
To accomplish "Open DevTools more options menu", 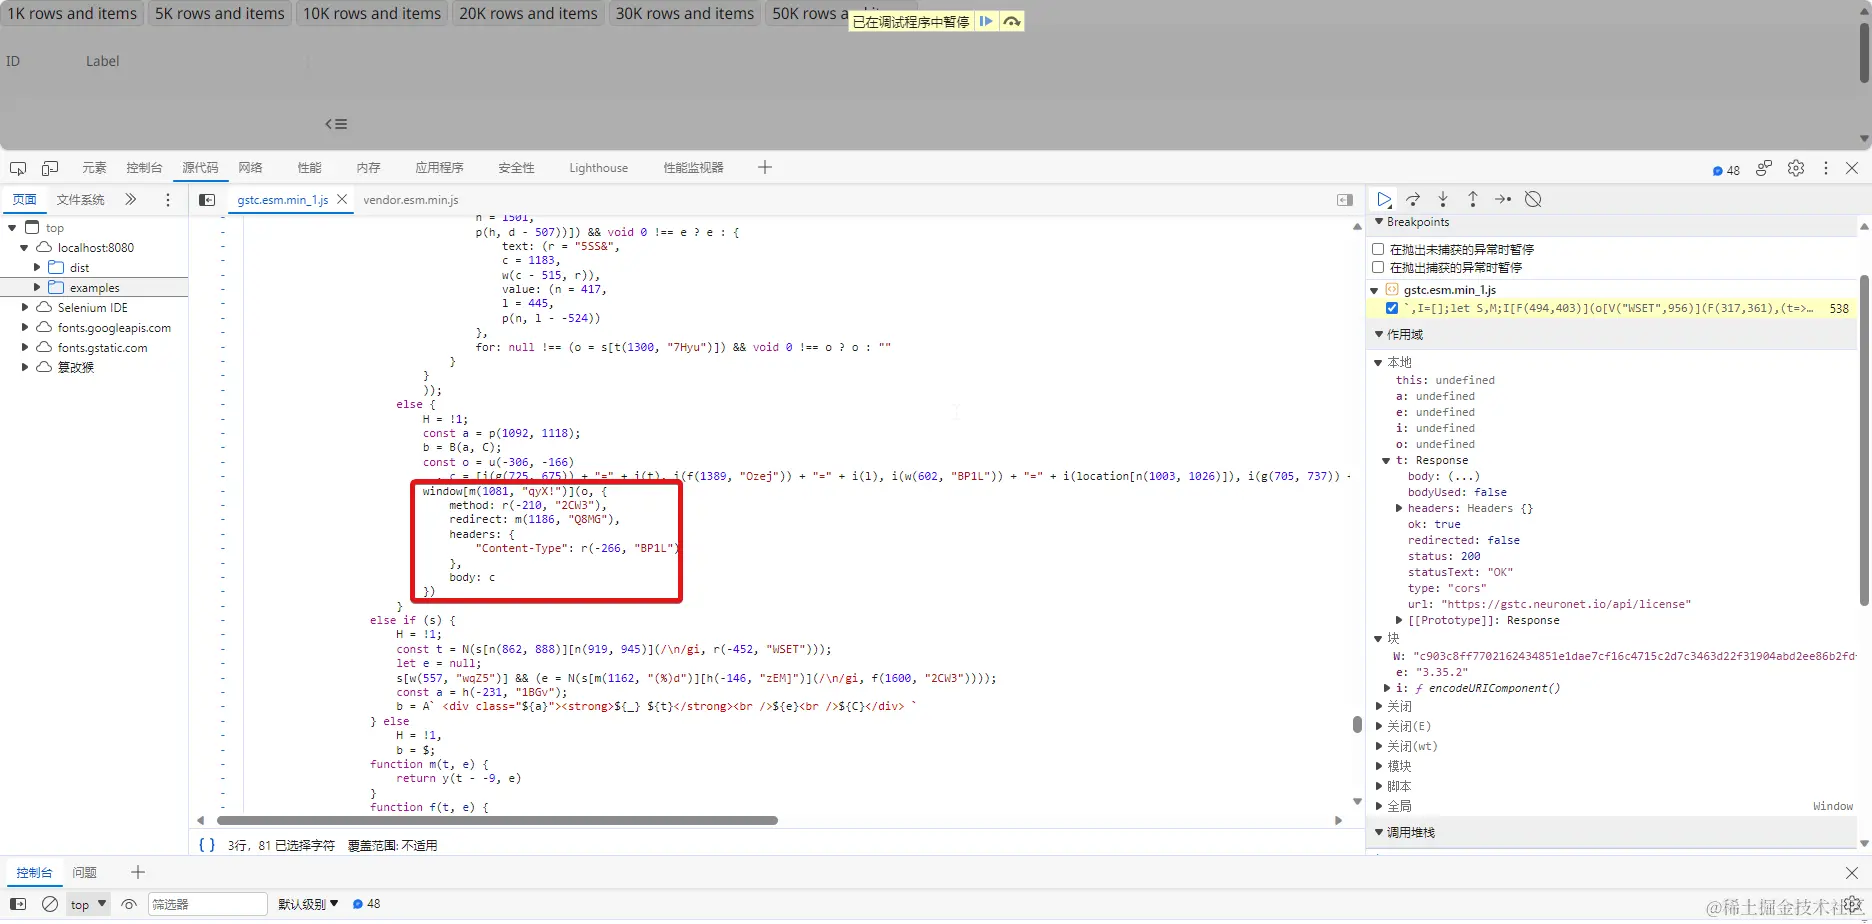I will click(1826, 168).
